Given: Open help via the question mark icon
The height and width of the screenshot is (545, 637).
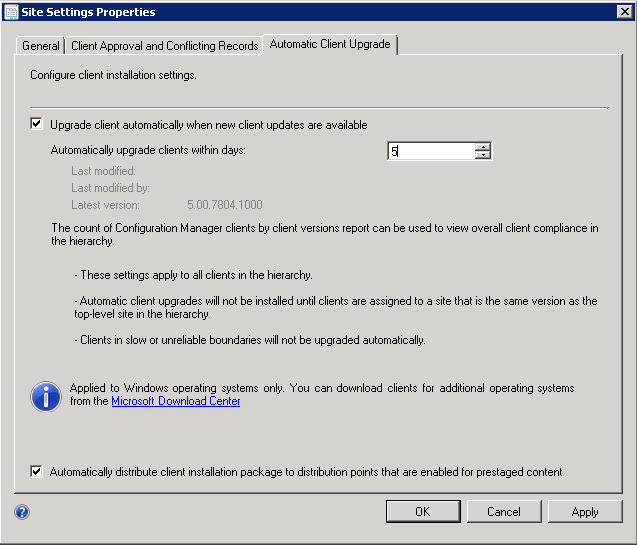Looking at the screenshot, I should click(22, 512).
